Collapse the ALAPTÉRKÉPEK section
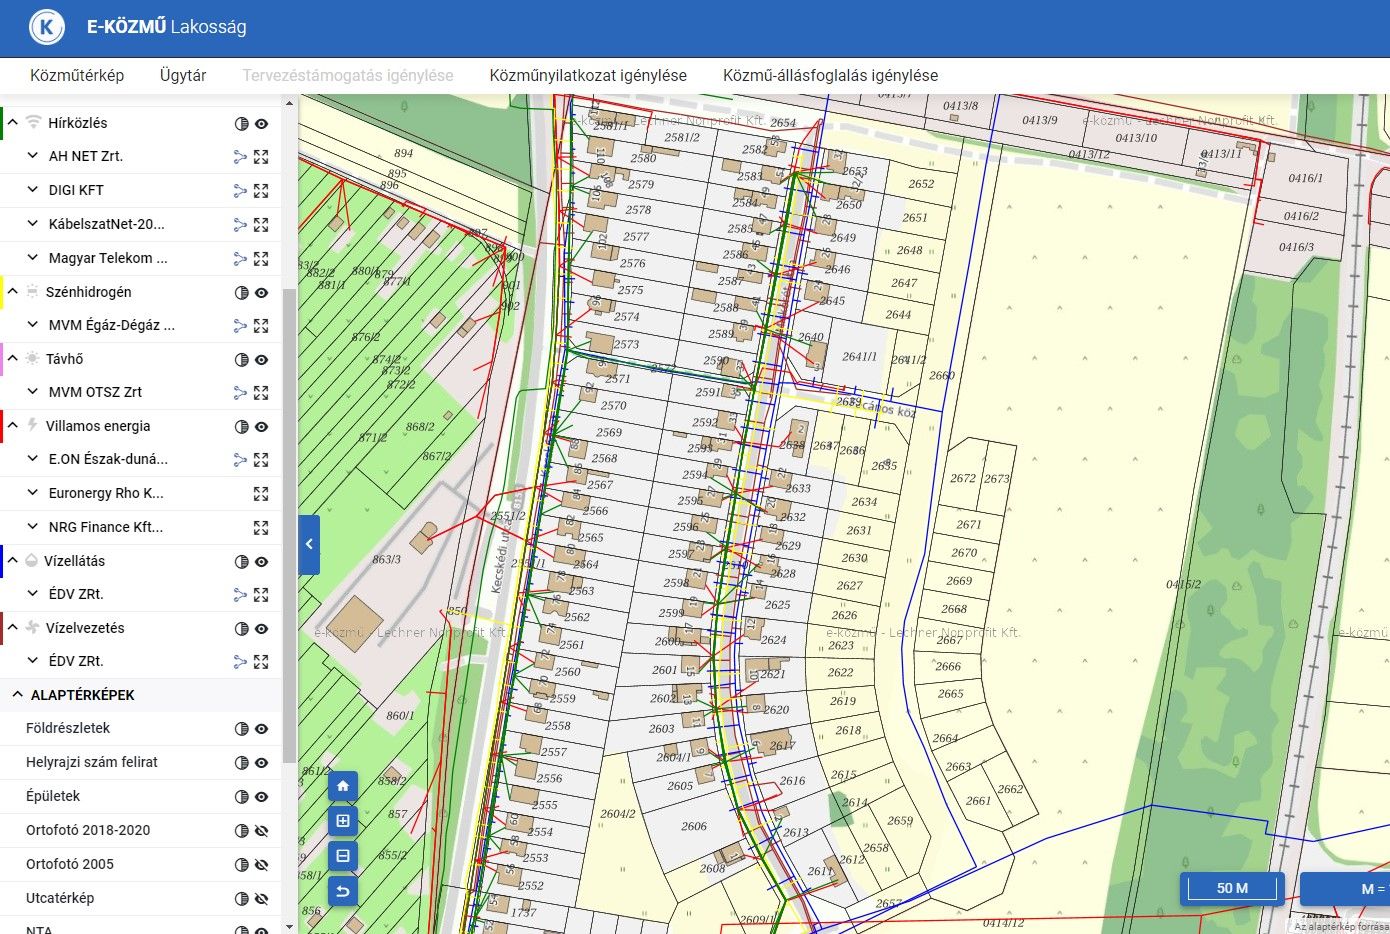 point(17,694)
